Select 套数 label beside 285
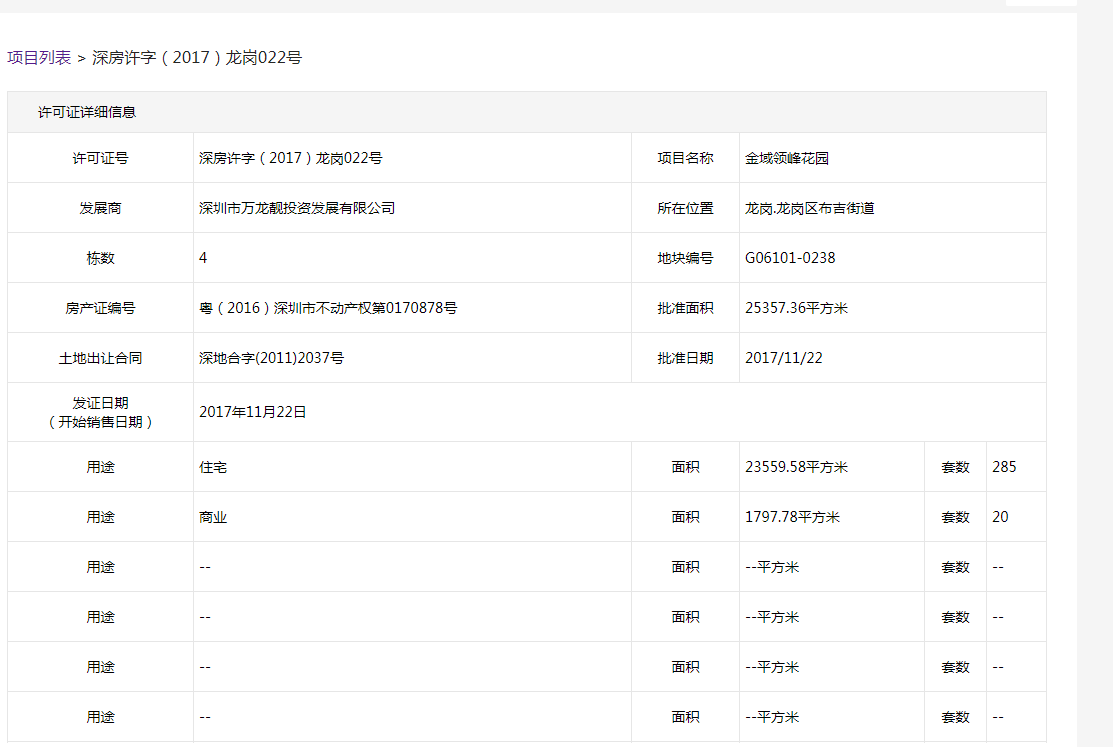Screen dimensions: 1113x747 coord(955,467)
